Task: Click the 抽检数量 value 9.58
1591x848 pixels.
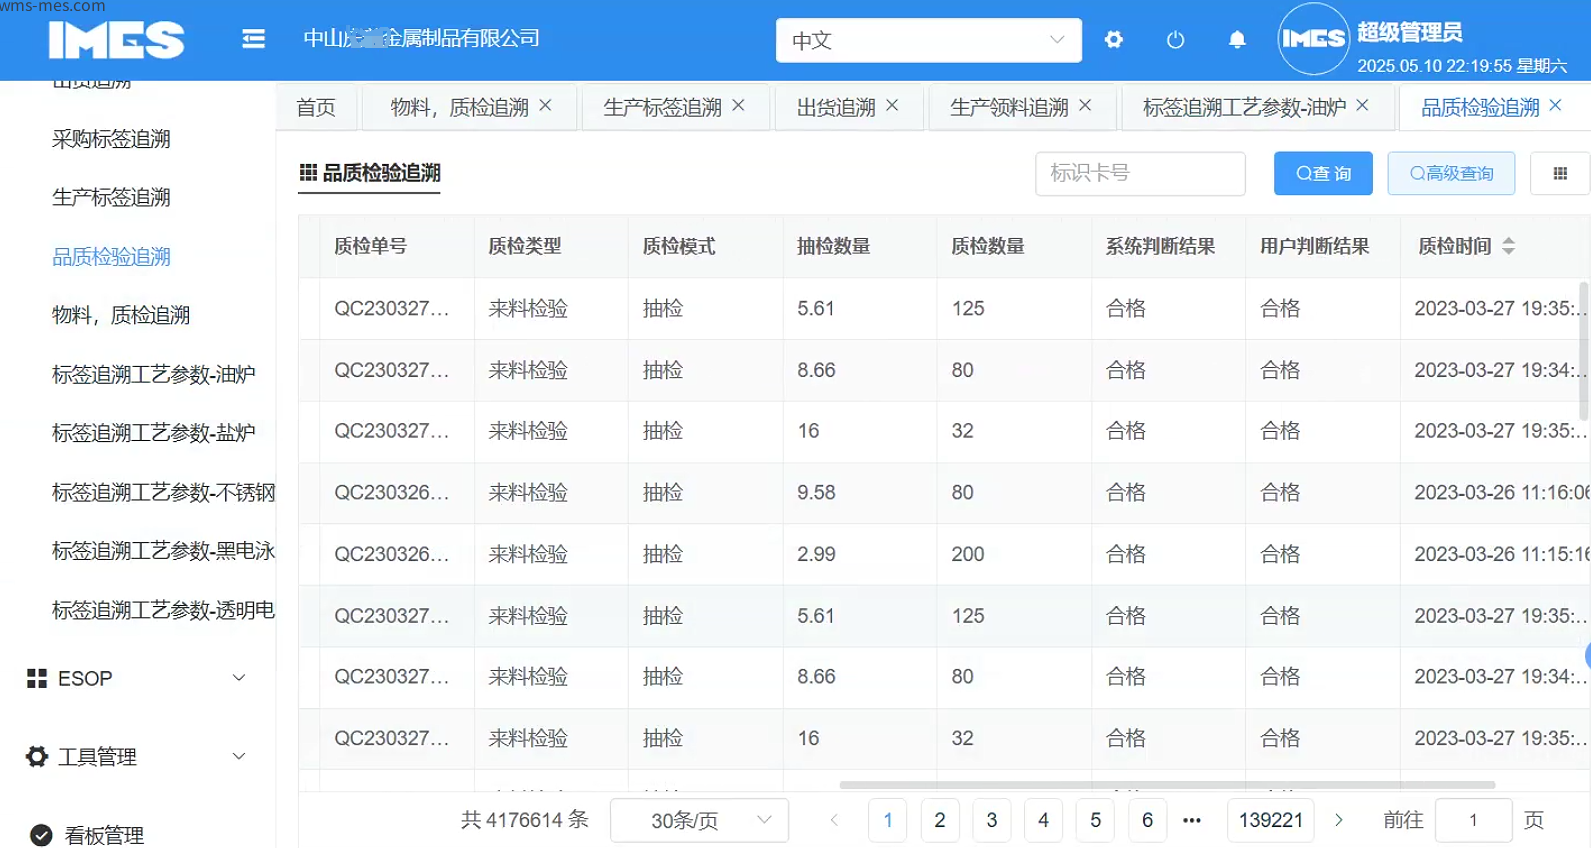Action: click(816, 493)
